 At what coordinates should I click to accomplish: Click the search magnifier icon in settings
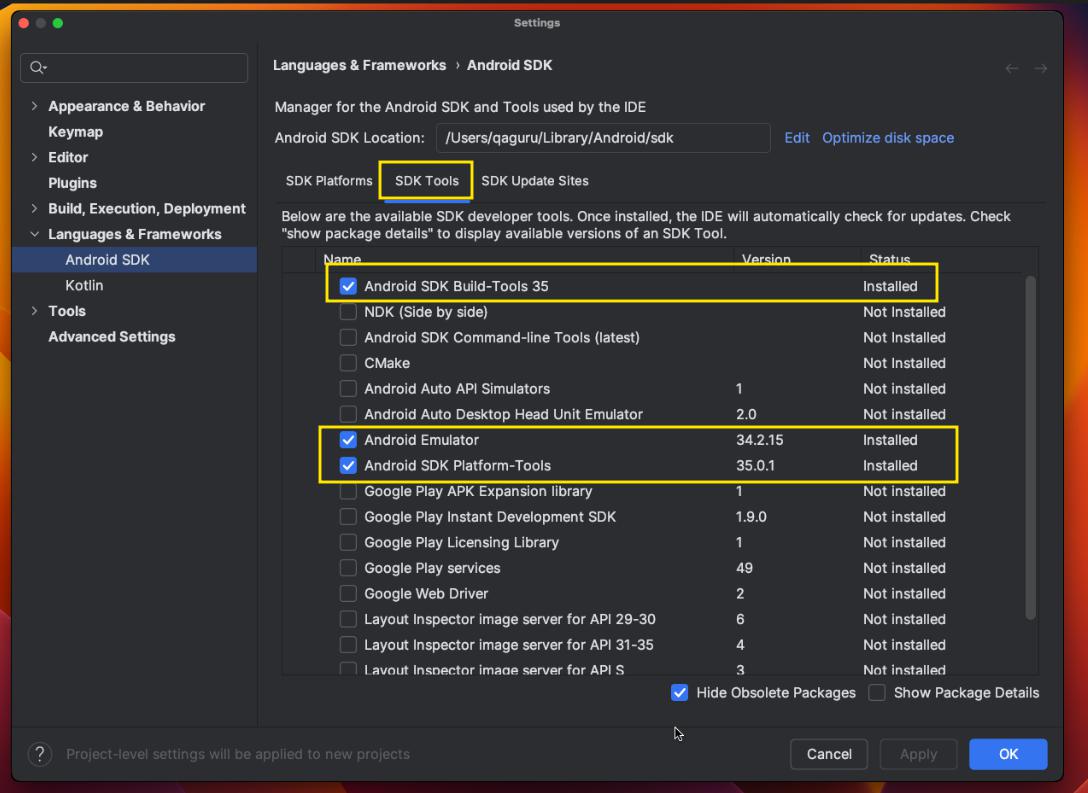(37, 67)
